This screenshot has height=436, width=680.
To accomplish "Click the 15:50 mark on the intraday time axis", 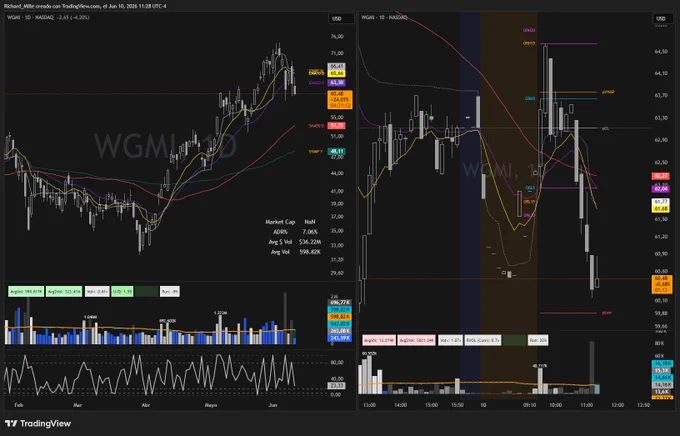I will click(457, 405).
